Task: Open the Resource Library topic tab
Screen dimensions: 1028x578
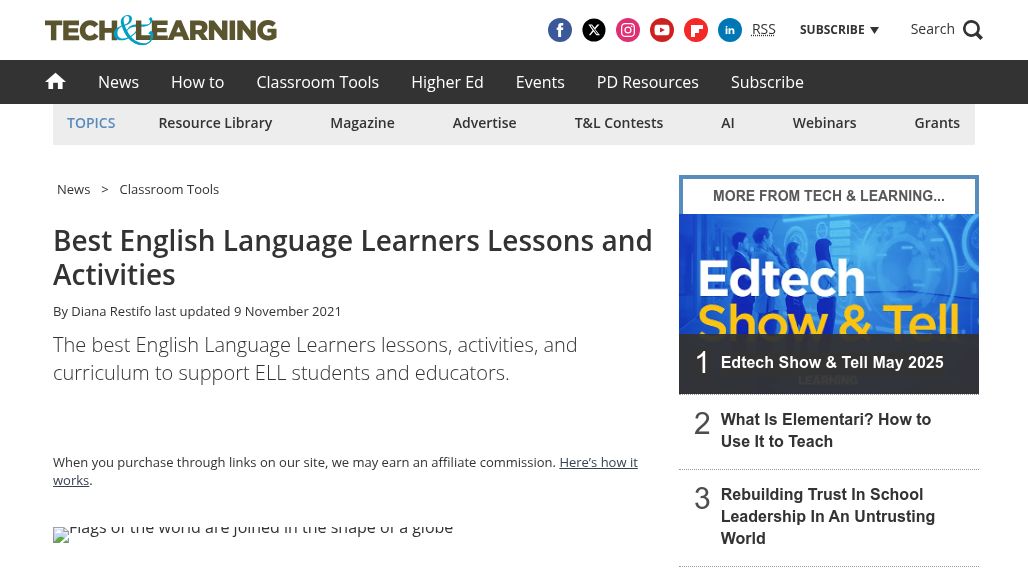Action: pos(215,123)
